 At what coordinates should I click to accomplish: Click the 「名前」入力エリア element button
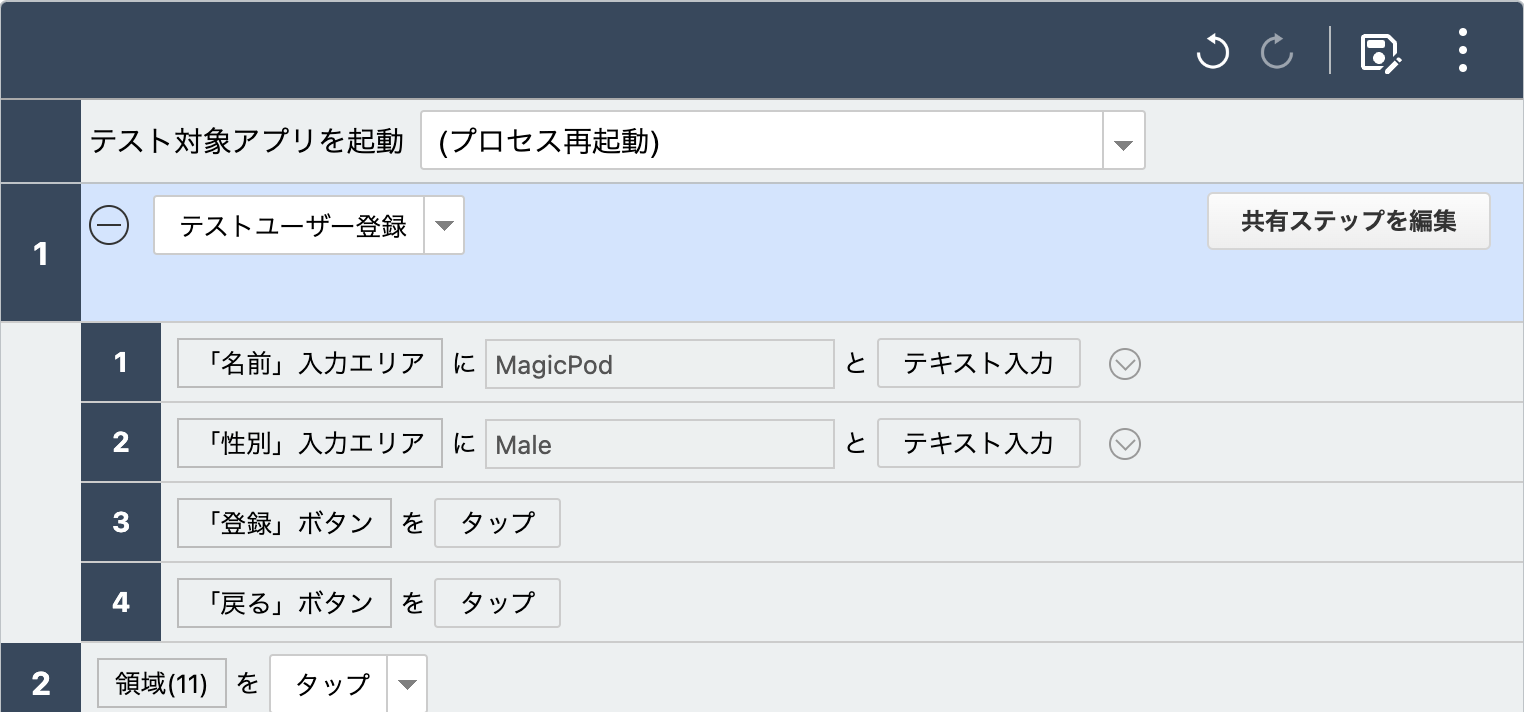[x=310, y=363]
